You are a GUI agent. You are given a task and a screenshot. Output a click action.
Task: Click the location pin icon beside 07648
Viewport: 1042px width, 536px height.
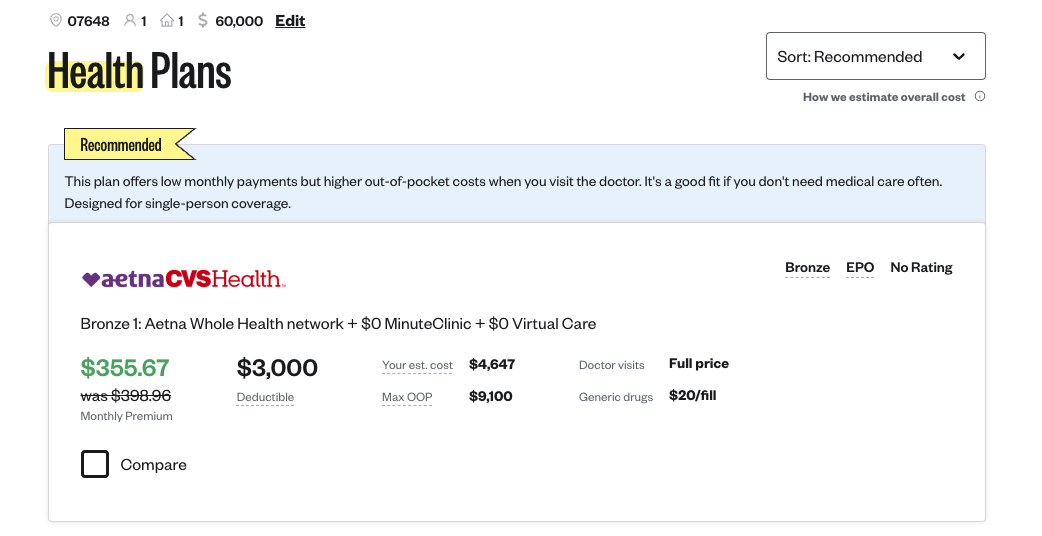coord(56,21)
